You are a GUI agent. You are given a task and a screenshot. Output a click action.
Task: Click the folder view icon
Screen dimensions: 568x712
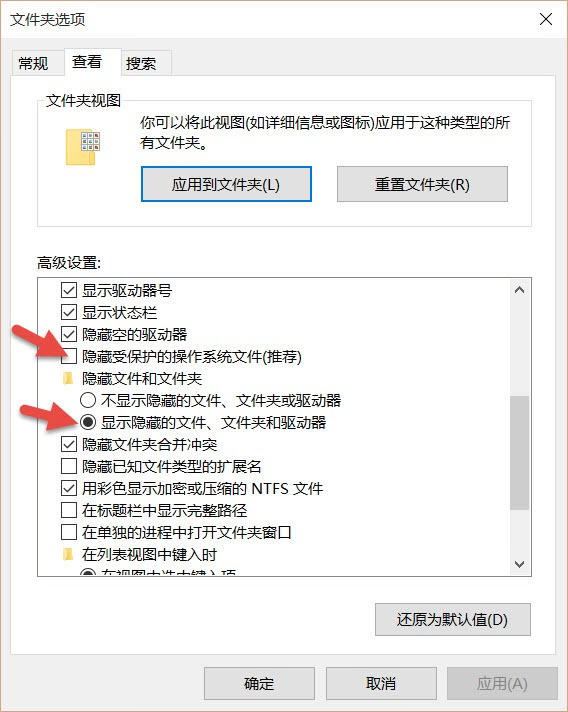[83, 147]
